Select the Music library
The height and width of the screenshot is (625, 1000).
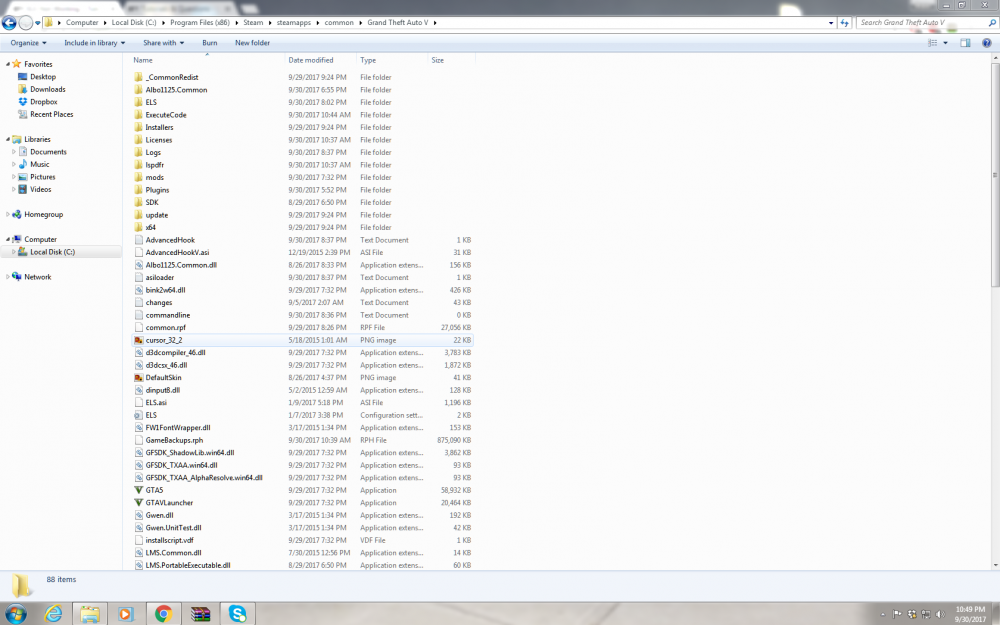pos(40,164)
